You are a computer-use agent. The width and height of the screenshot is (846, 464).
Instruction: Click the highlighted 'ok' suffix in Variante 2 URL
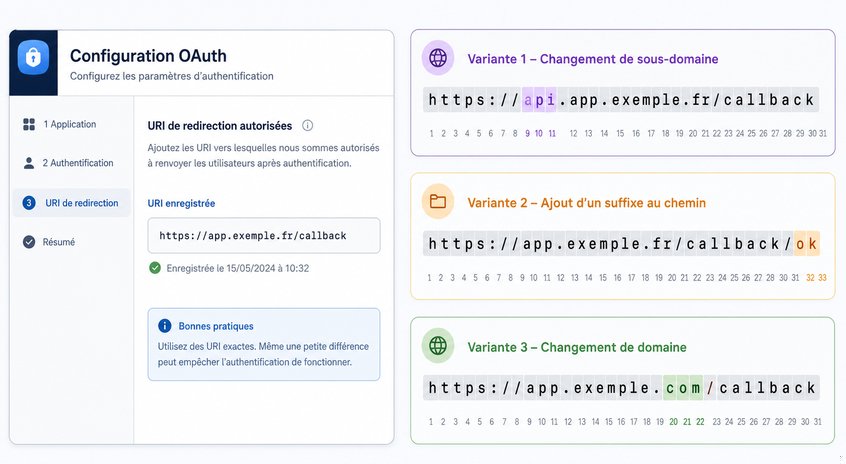pos(807,244)
